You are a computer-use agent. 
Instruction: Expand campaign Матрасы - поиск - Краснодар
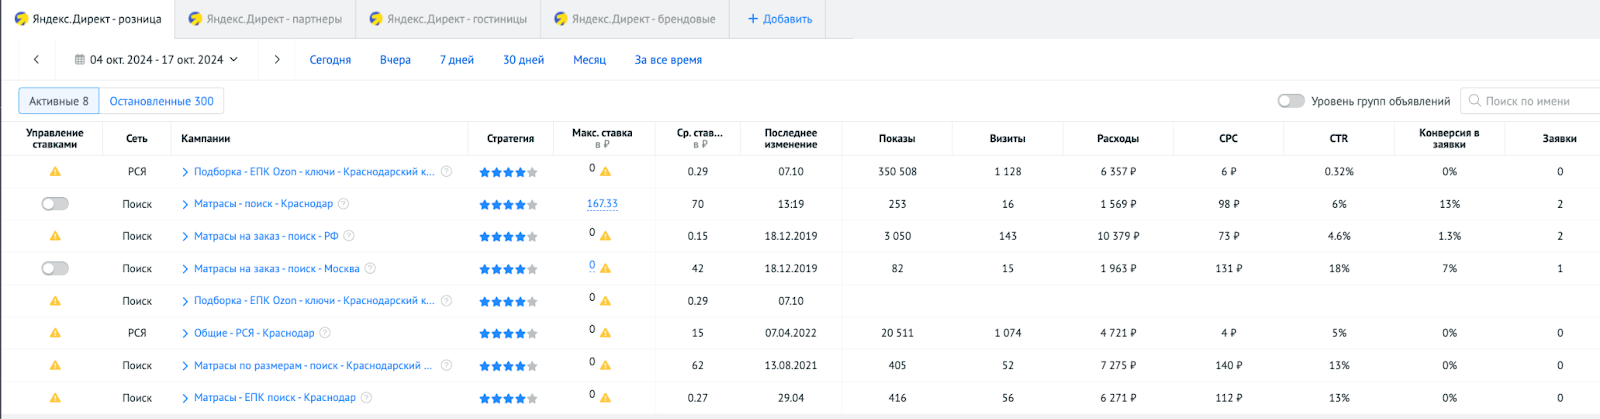pyautogui.click(x=186, y=204)
